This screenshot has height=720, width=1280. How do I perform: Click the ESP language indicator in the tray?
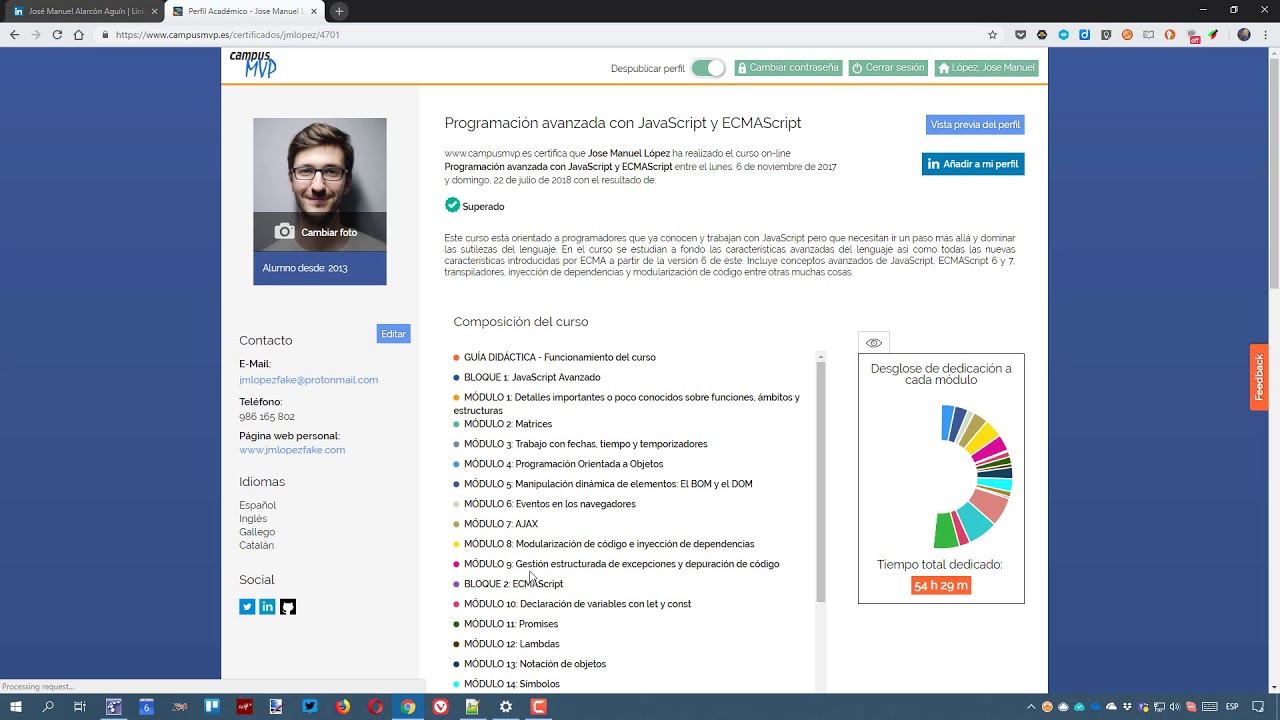[1232, 706]
